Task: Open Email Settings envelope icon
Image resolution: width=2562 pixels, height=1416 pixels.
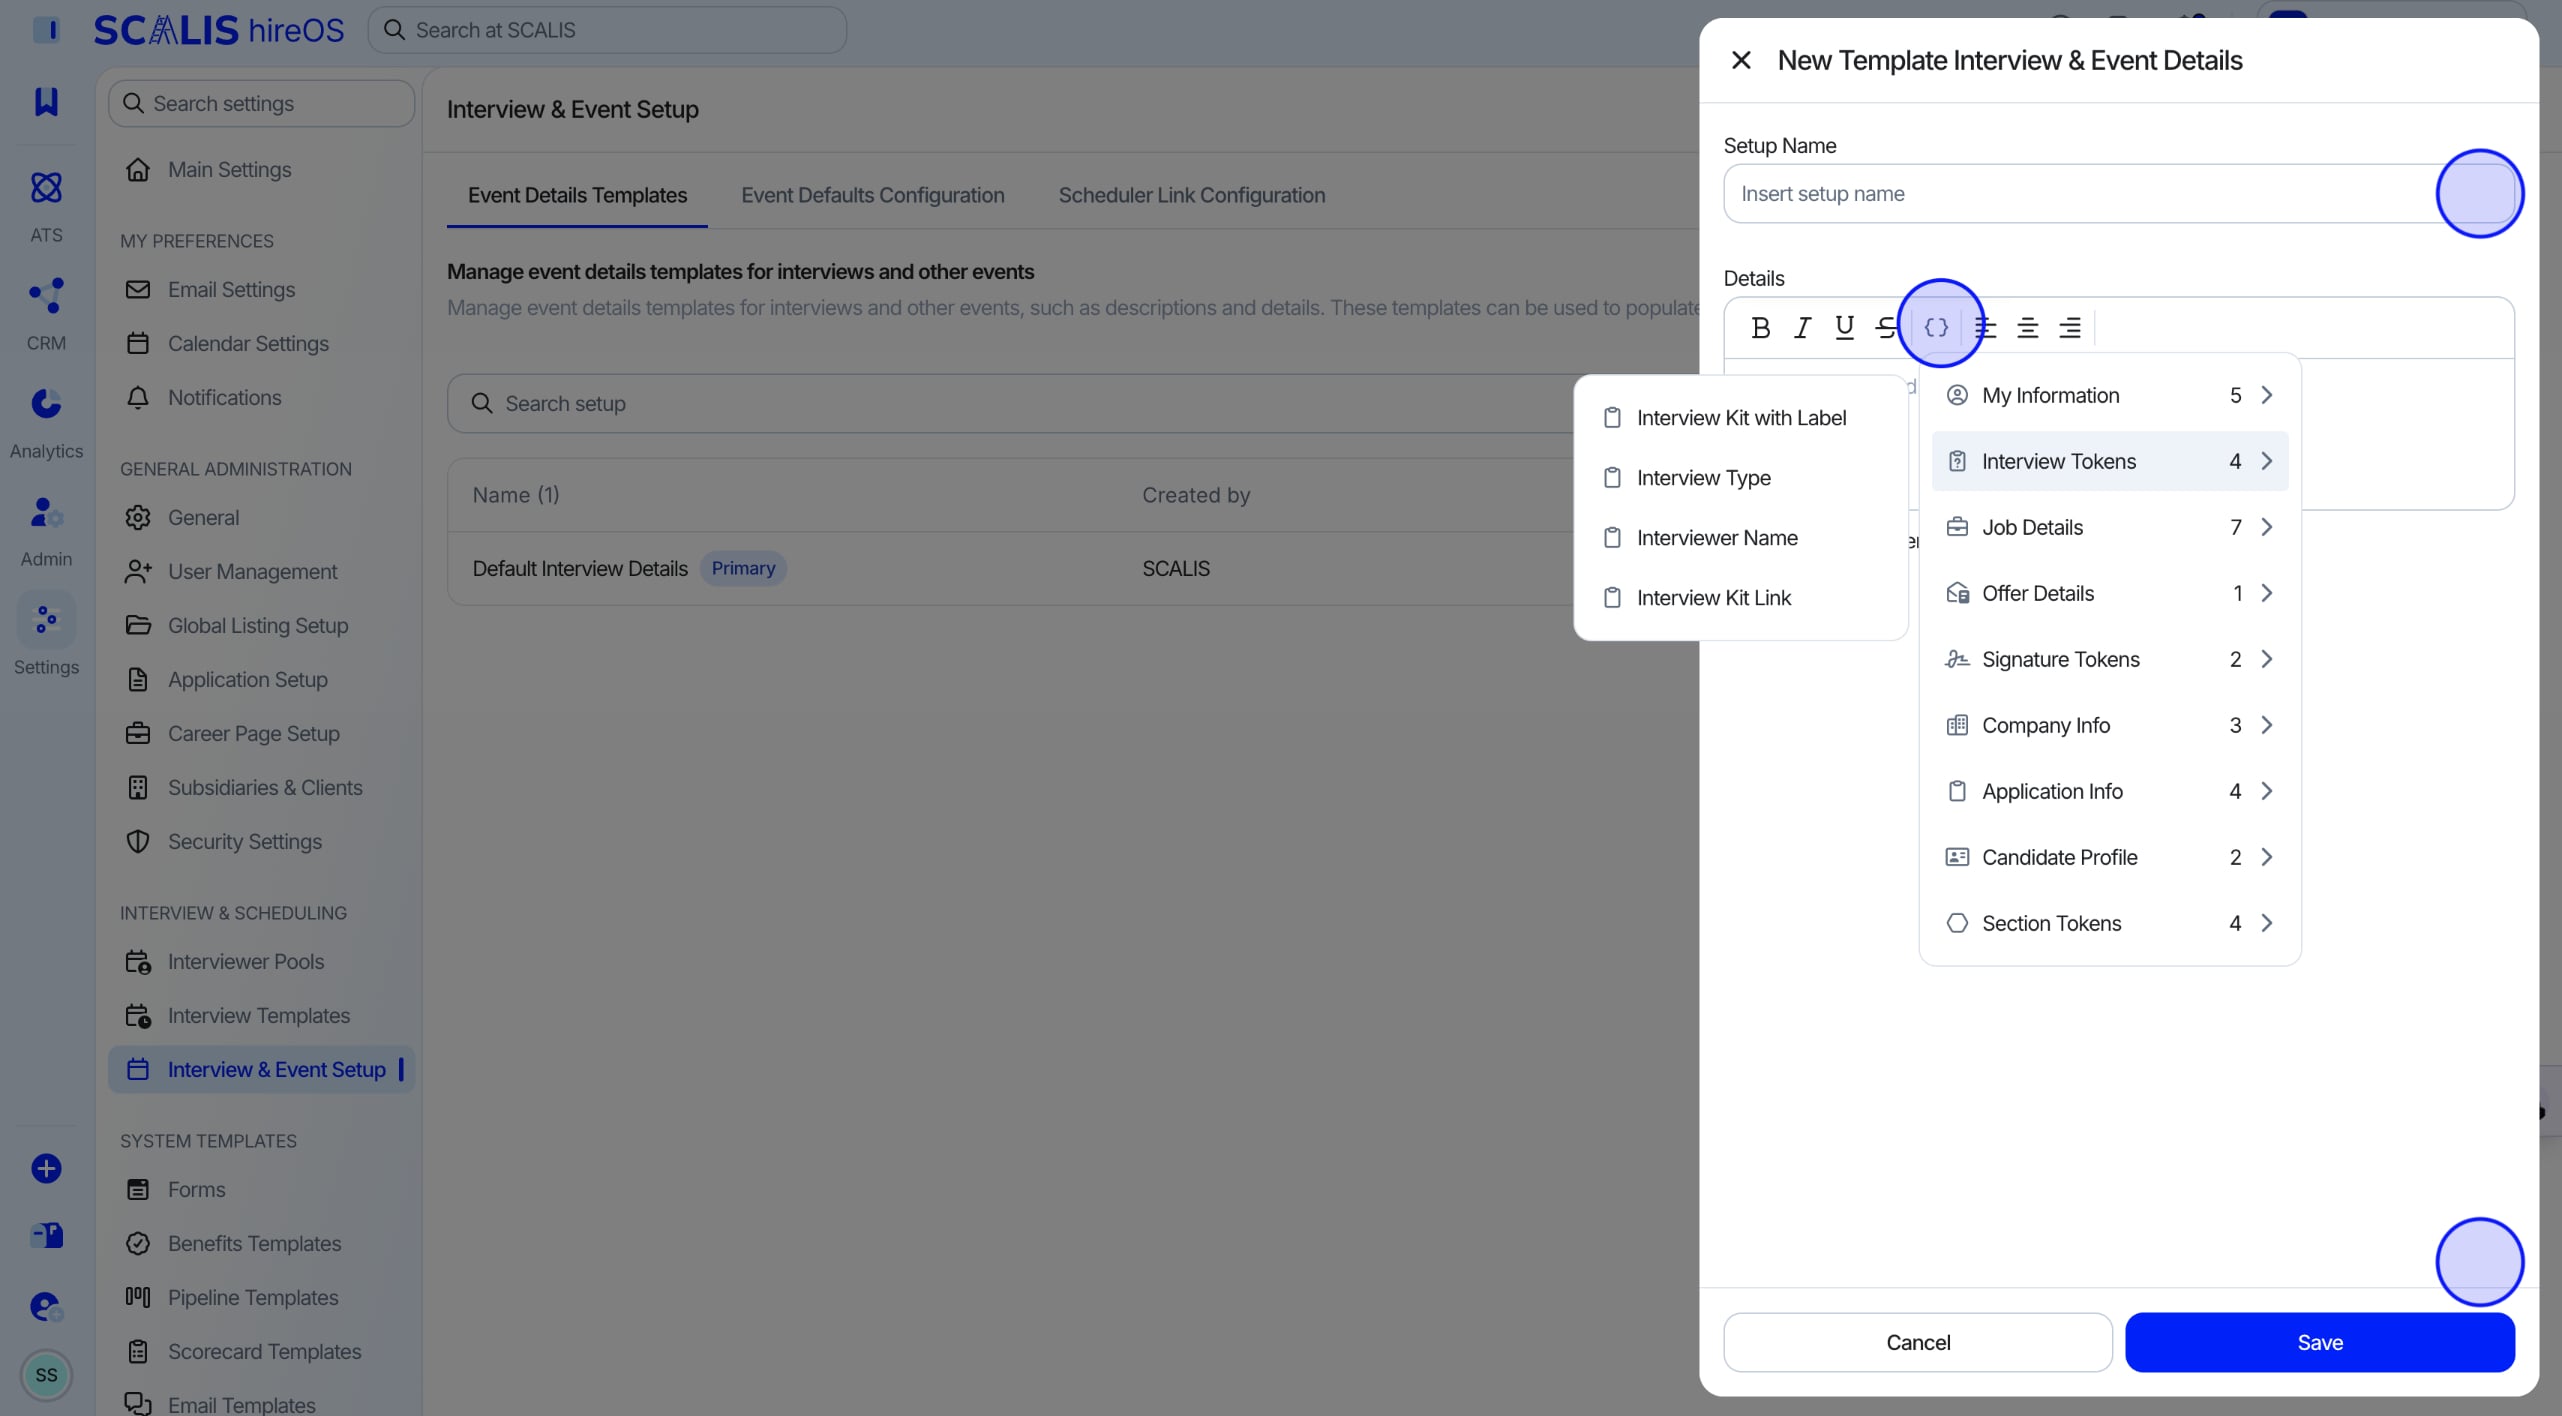Action: [138, 289]
